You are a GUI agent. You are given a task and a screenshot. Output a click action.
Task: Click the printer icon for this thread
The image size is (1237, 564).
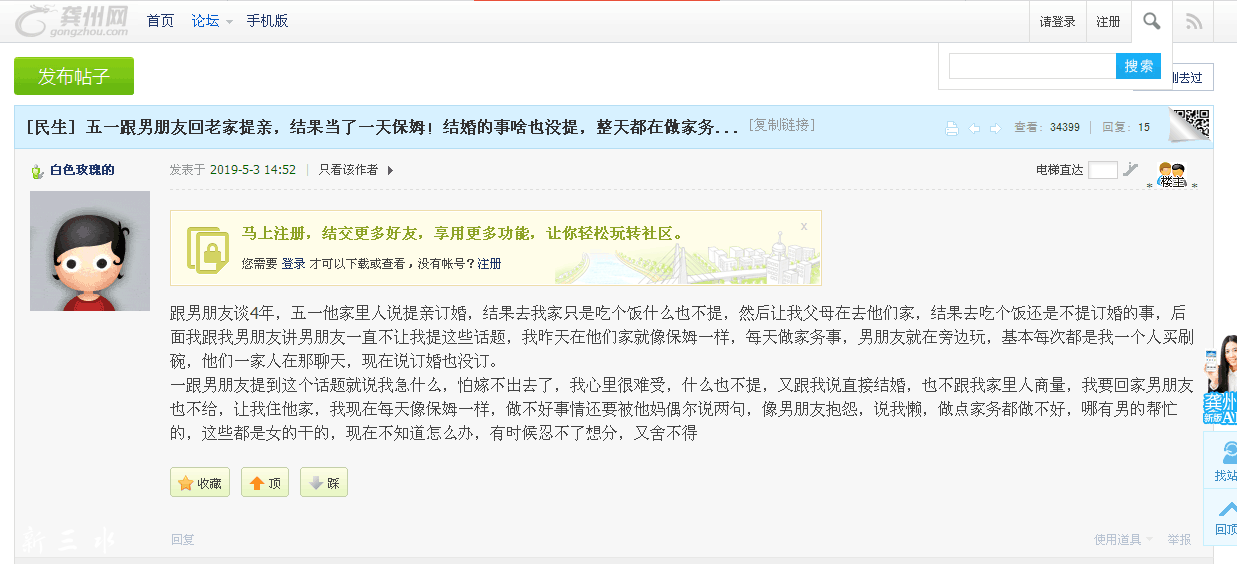(951, 128)
